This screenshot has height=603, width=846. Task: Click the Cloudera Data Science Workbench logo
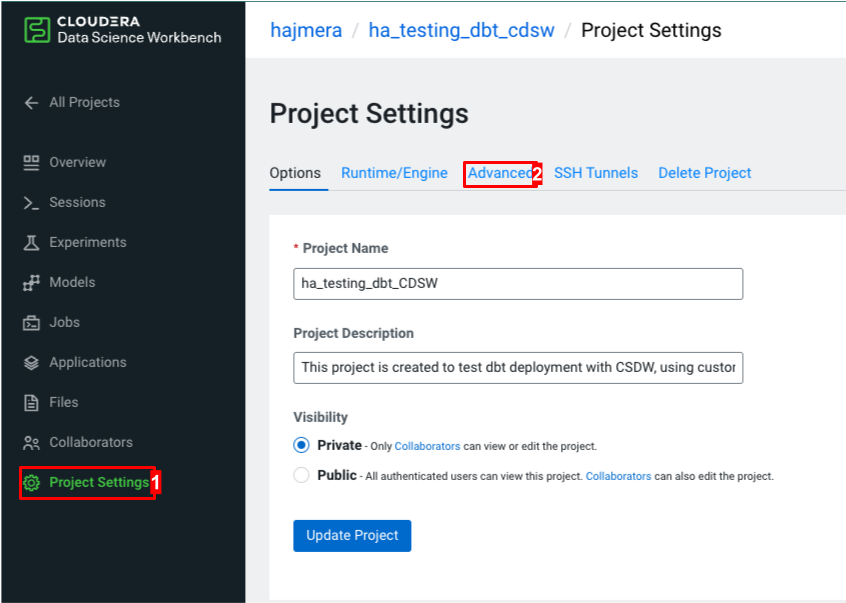pos(112,27)
